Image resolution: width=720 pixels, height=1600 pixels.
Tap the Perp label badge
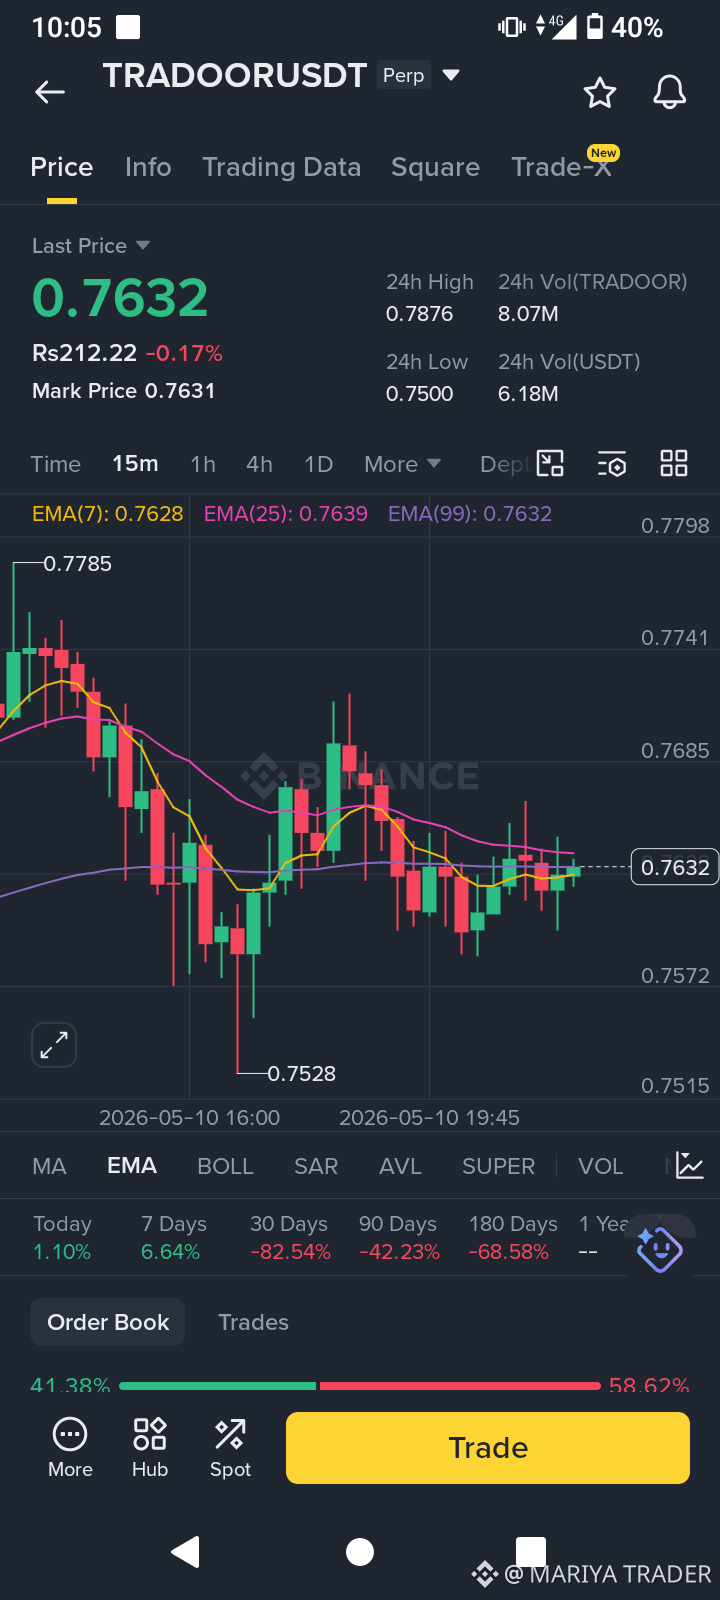404,75
